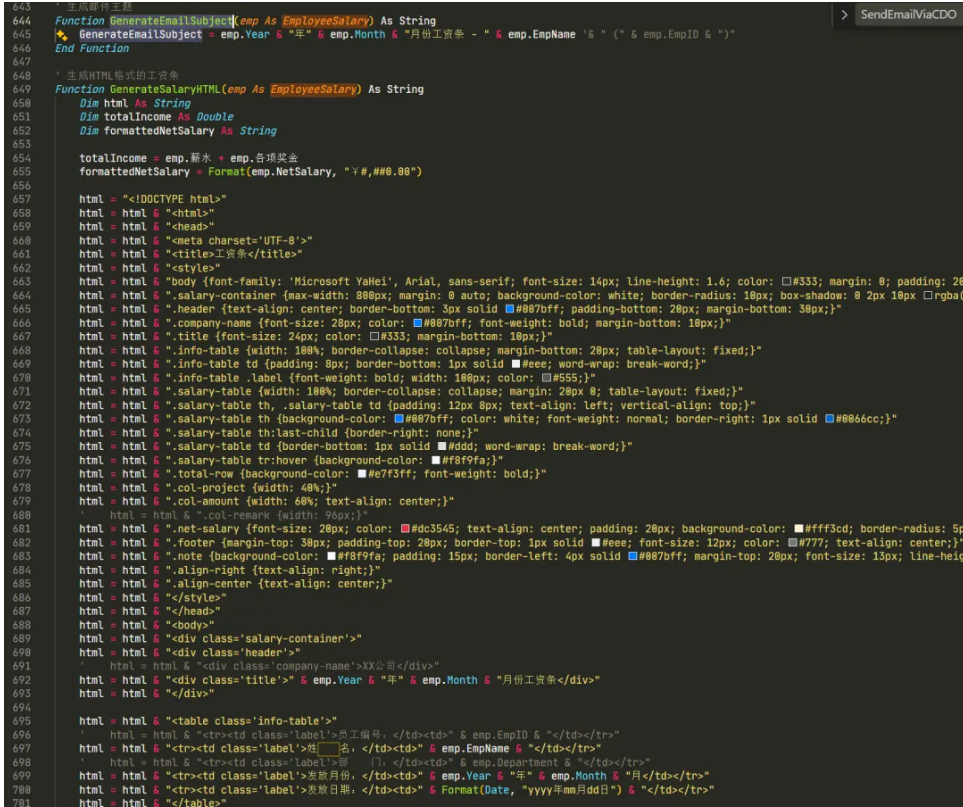Viewport: 963px width, 807px height.
Task: Click the #e7f3ff swatch in .total-row rule
Action: (362, 474)
